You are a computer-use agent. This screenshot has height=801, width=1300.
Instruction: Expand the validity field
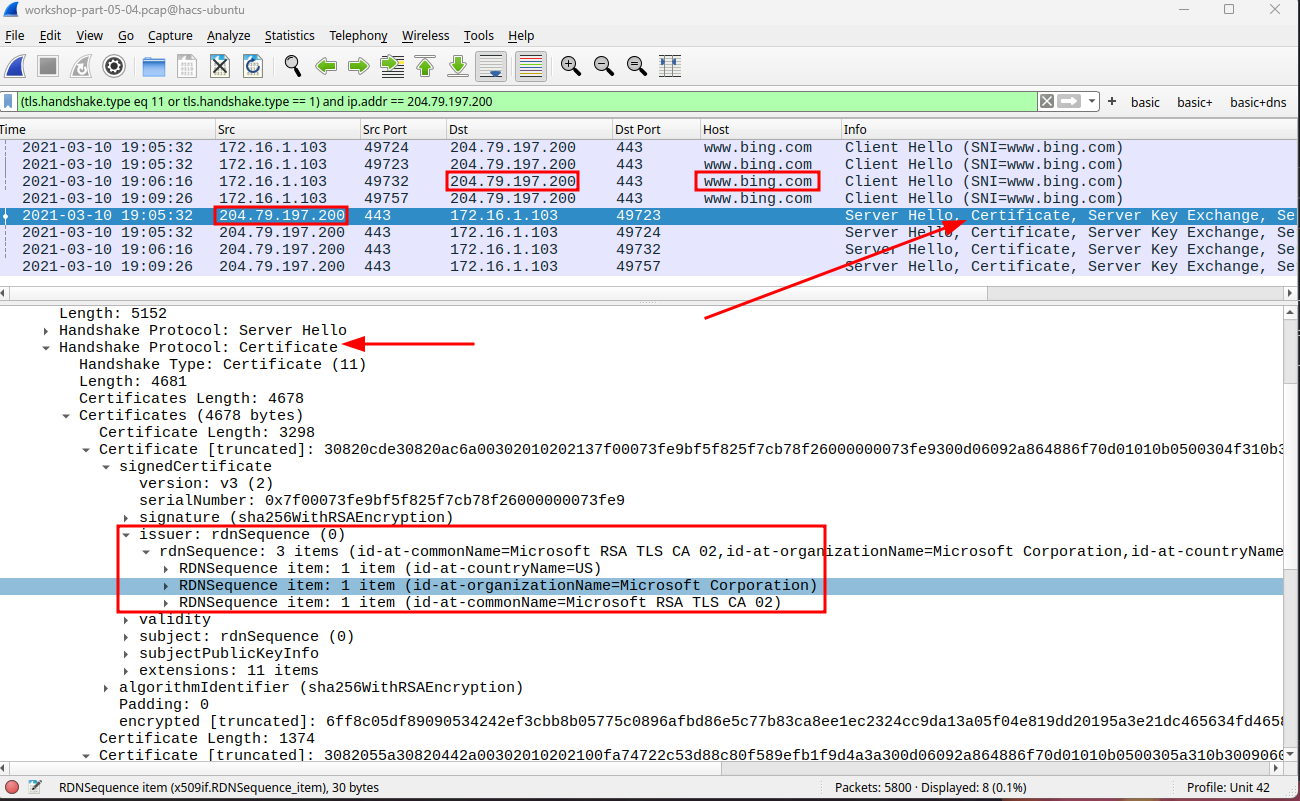click(x=127, y=620)
